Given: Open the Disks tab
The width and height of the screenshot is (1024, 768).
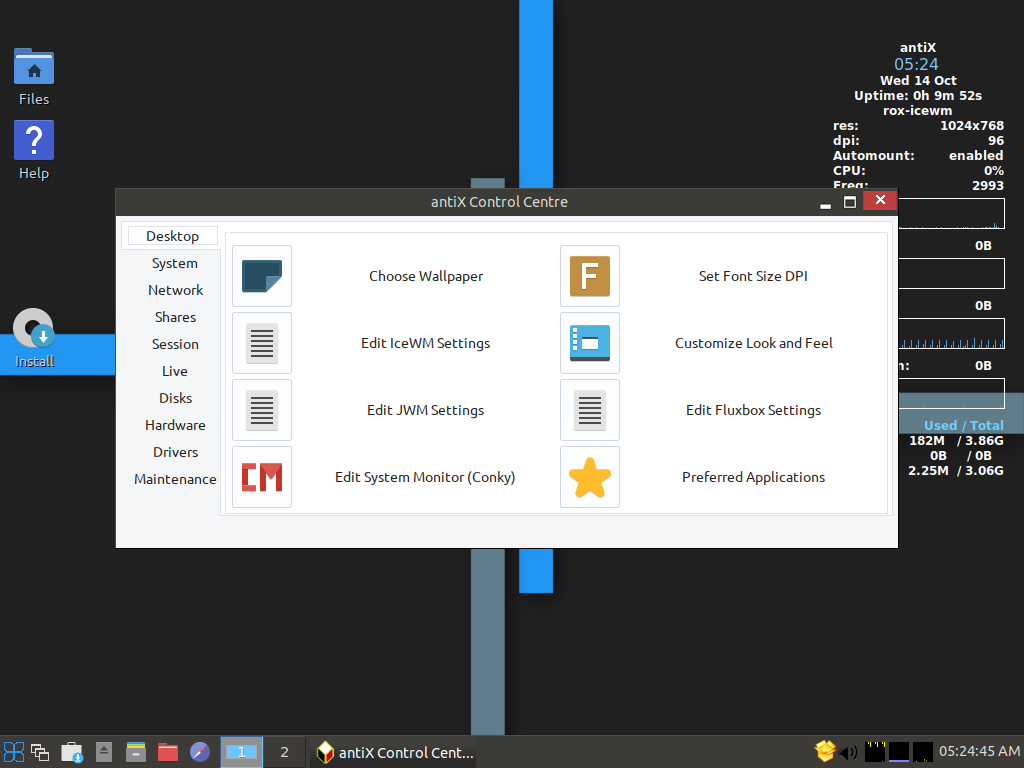Looking at the screenshot, I should click(x=175, y=398).
